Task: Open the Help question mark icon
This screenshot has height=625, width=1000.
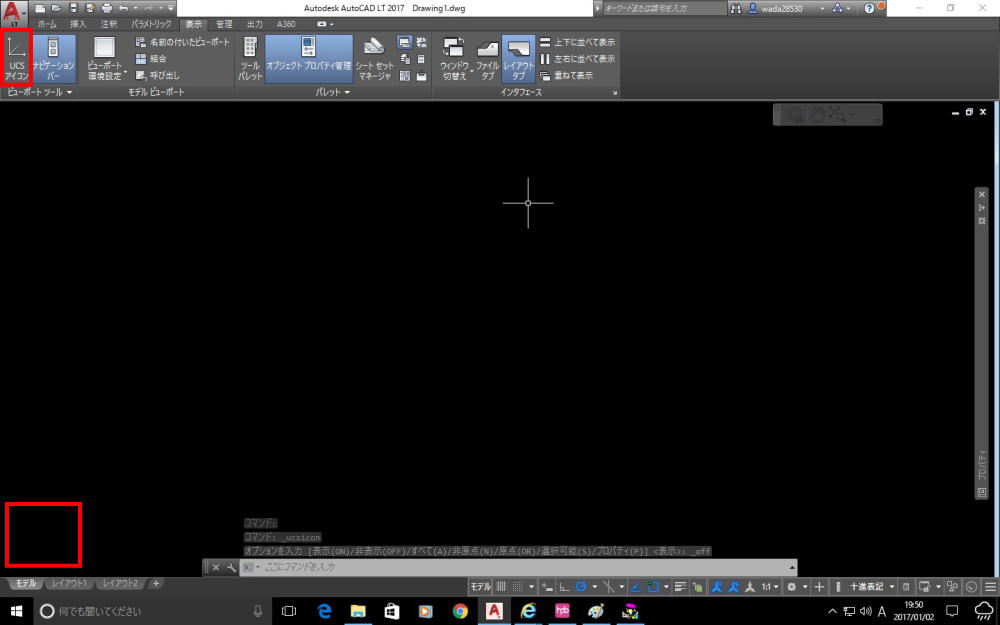Action: 869,8
